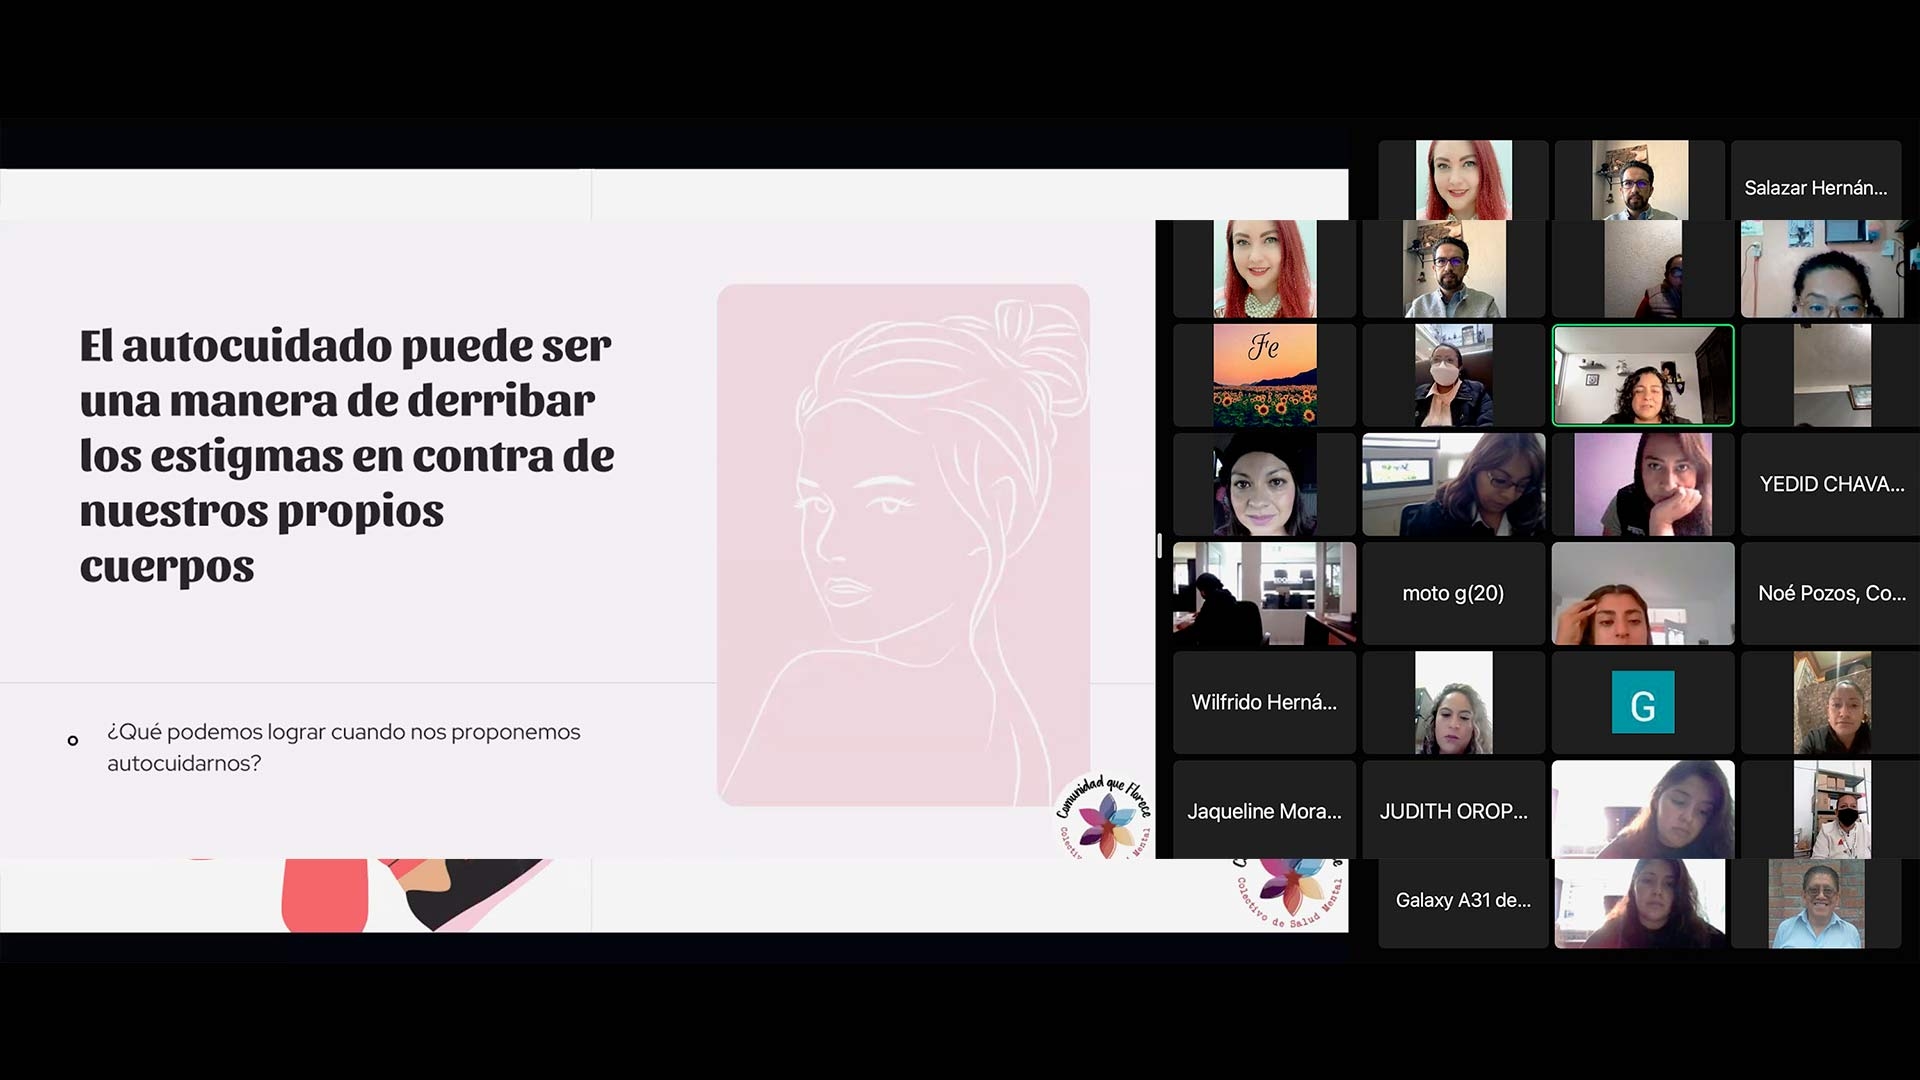Open the 'moto g(20)' participant tile
This screenshot has height=1080, width=1920.
(1453, 594)
